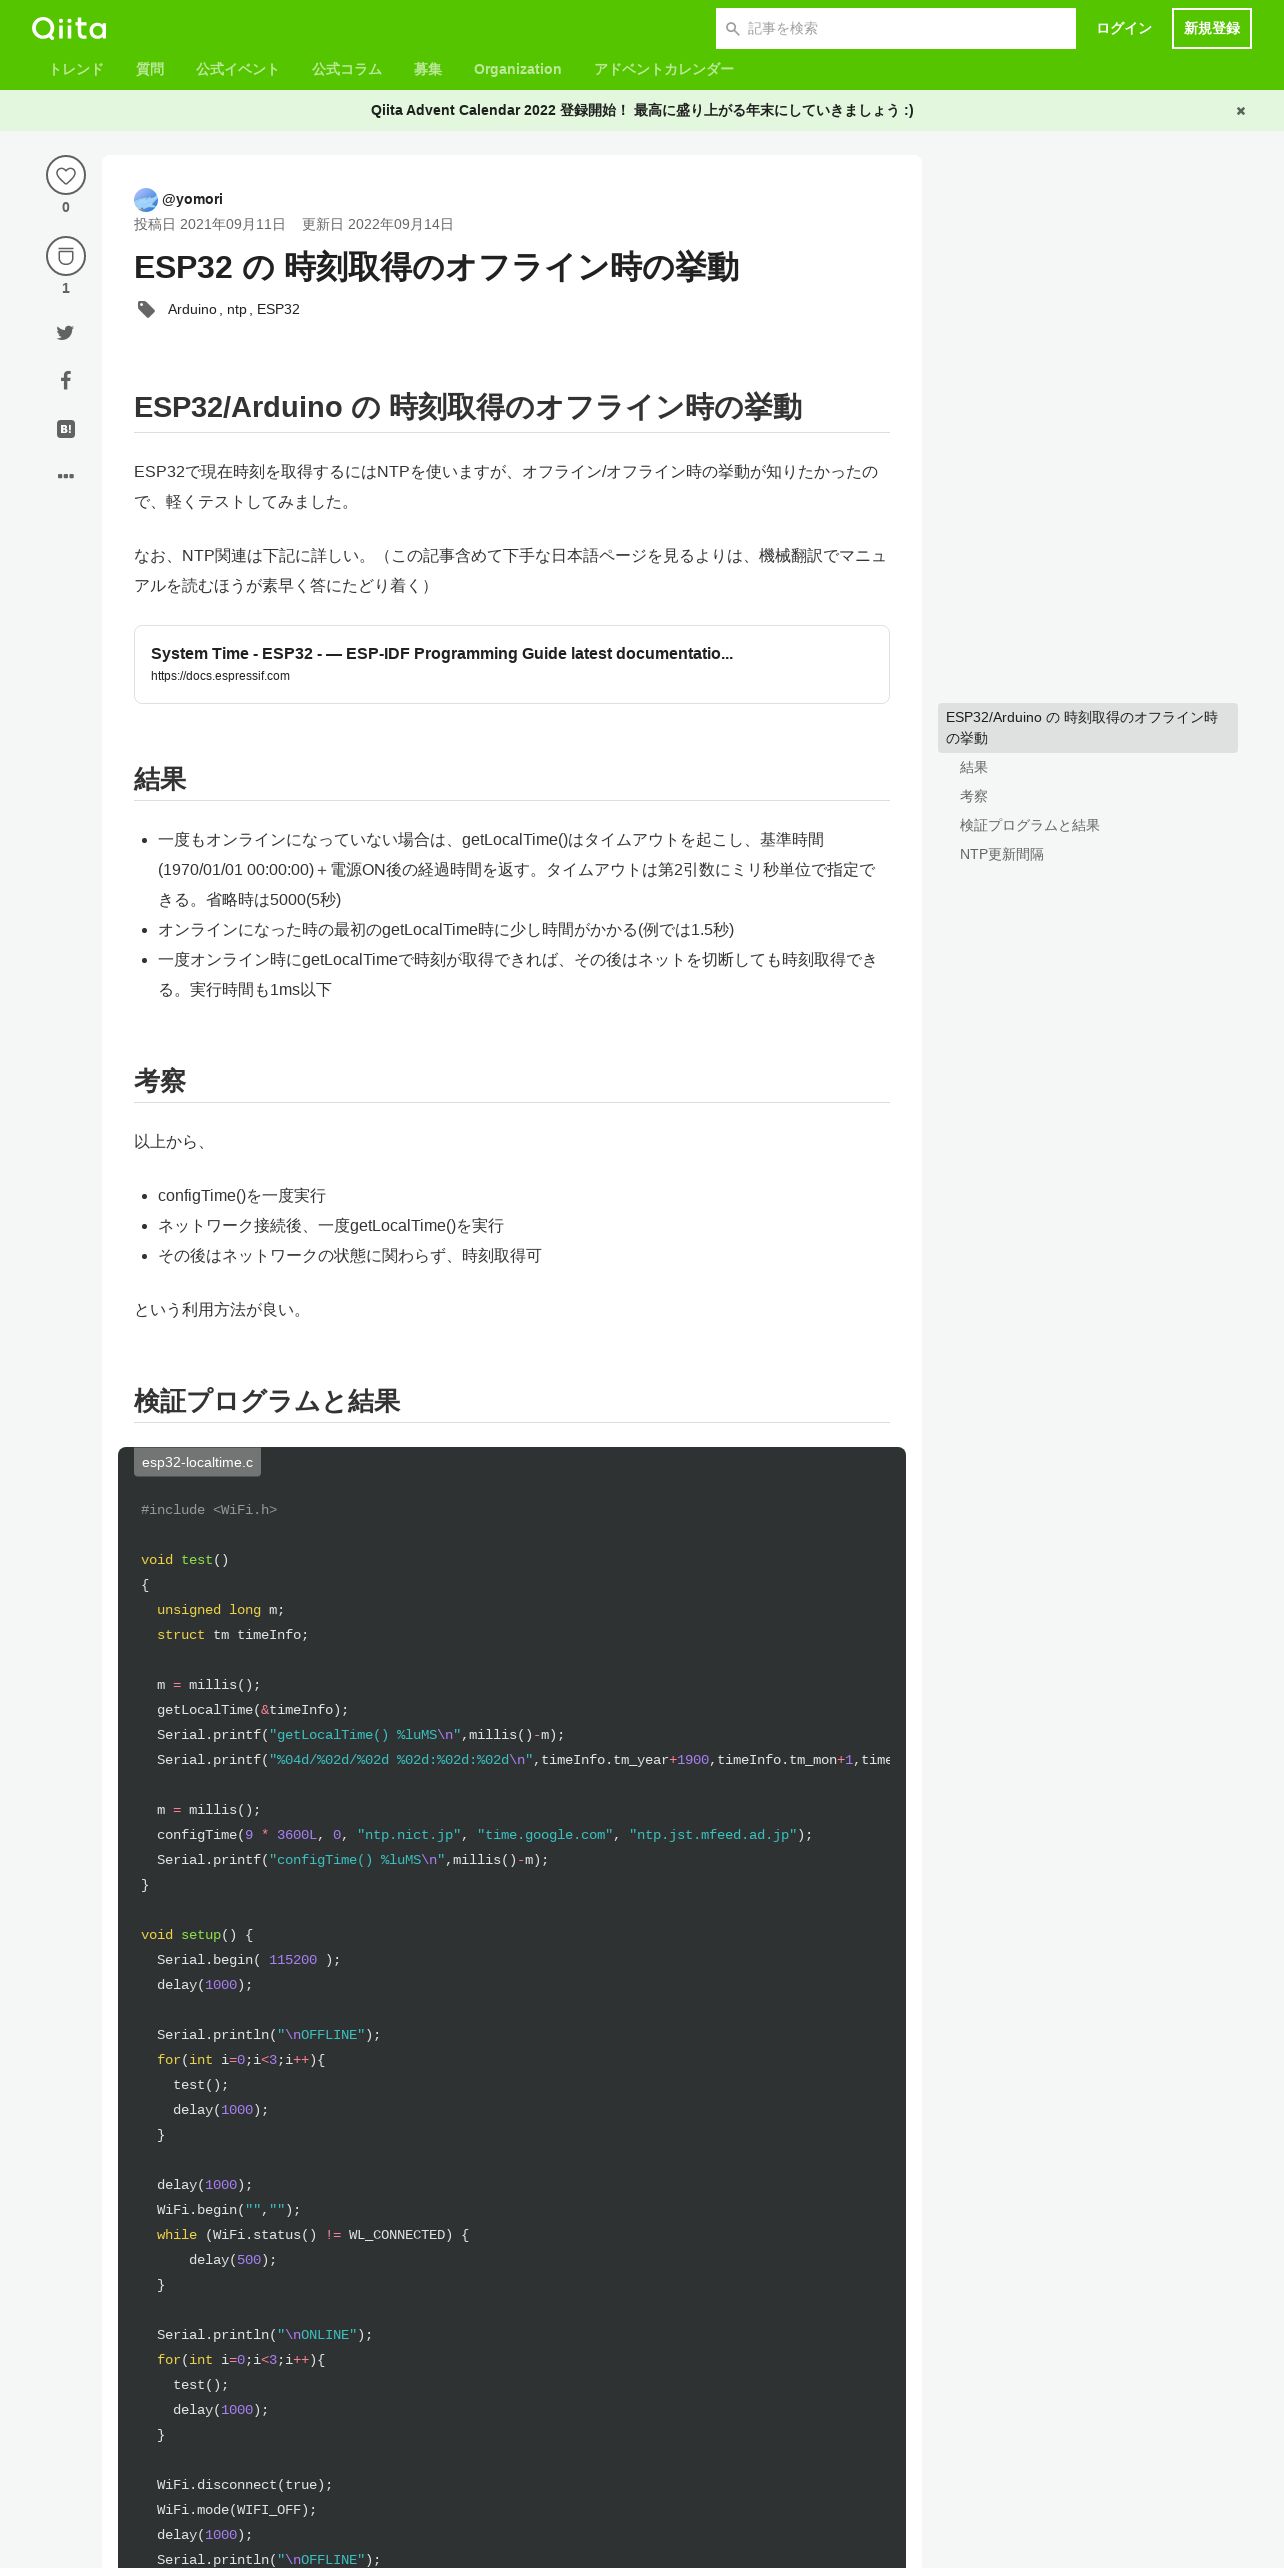Open the three-dot more options menu
The height and width of the screenshot is (2568, 1284).
(66, 476)
